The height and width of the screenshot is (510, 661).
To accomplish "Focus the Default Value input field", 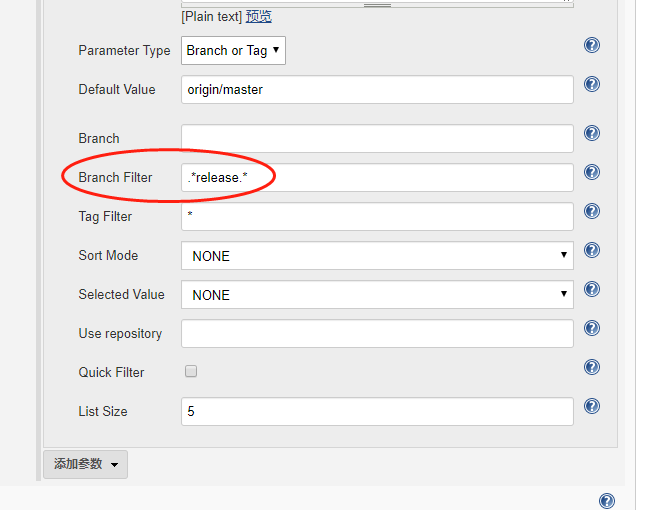I will (377, 89).
